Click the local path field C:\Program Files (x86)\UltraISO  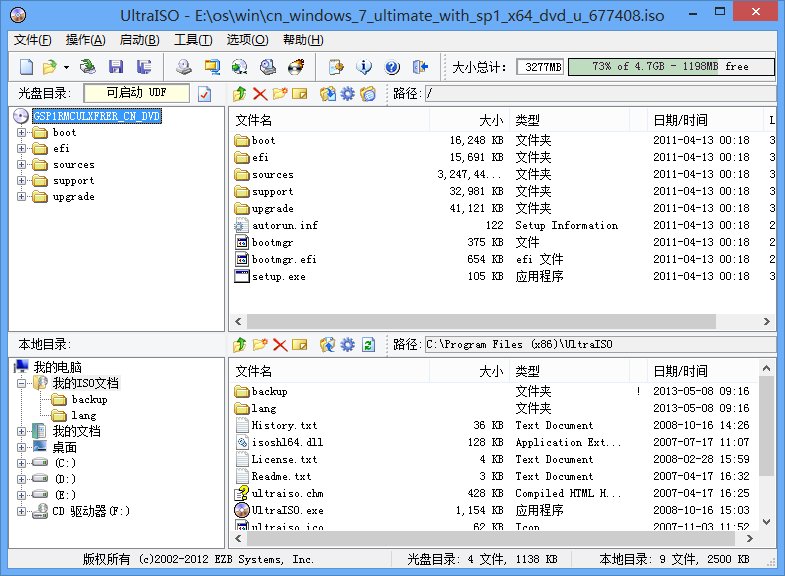tap(600, 344)
